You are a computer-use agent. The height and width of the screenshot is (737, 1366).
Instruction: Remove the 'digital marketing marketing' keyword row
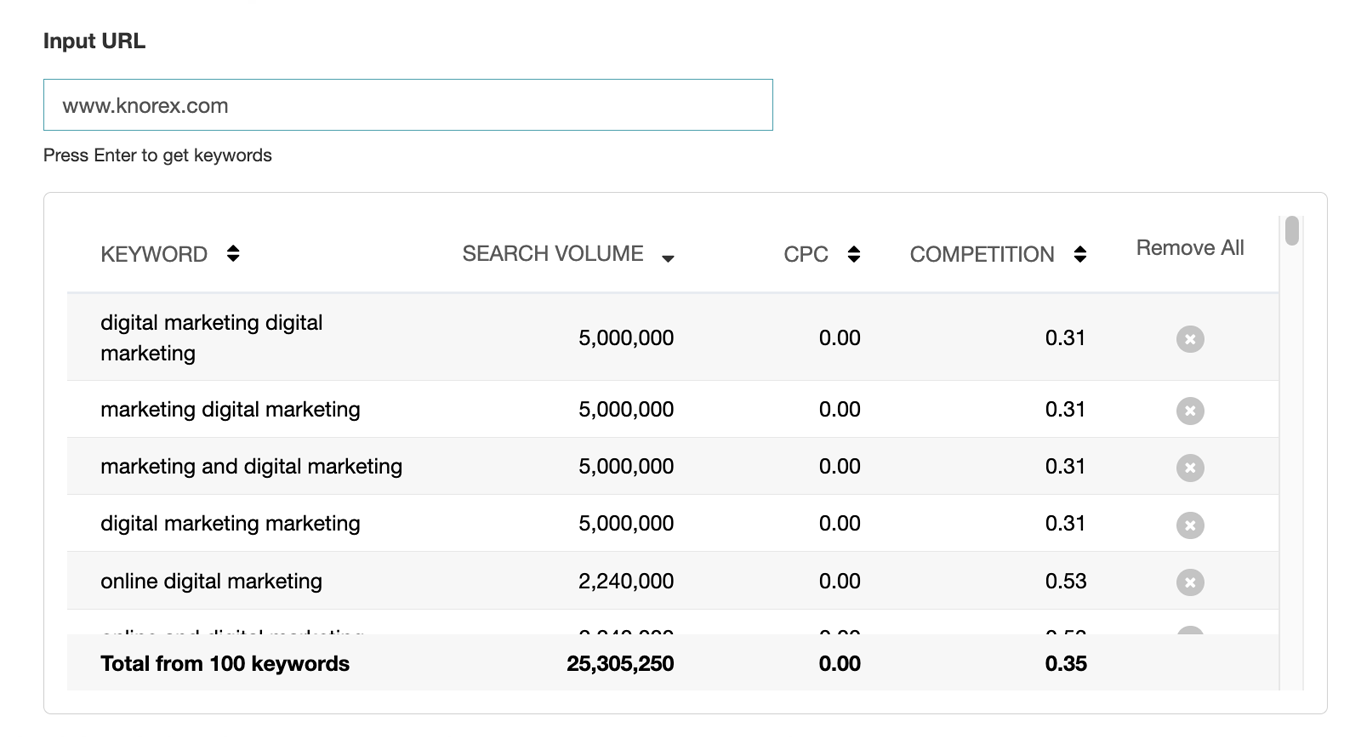pos(1189,524)
